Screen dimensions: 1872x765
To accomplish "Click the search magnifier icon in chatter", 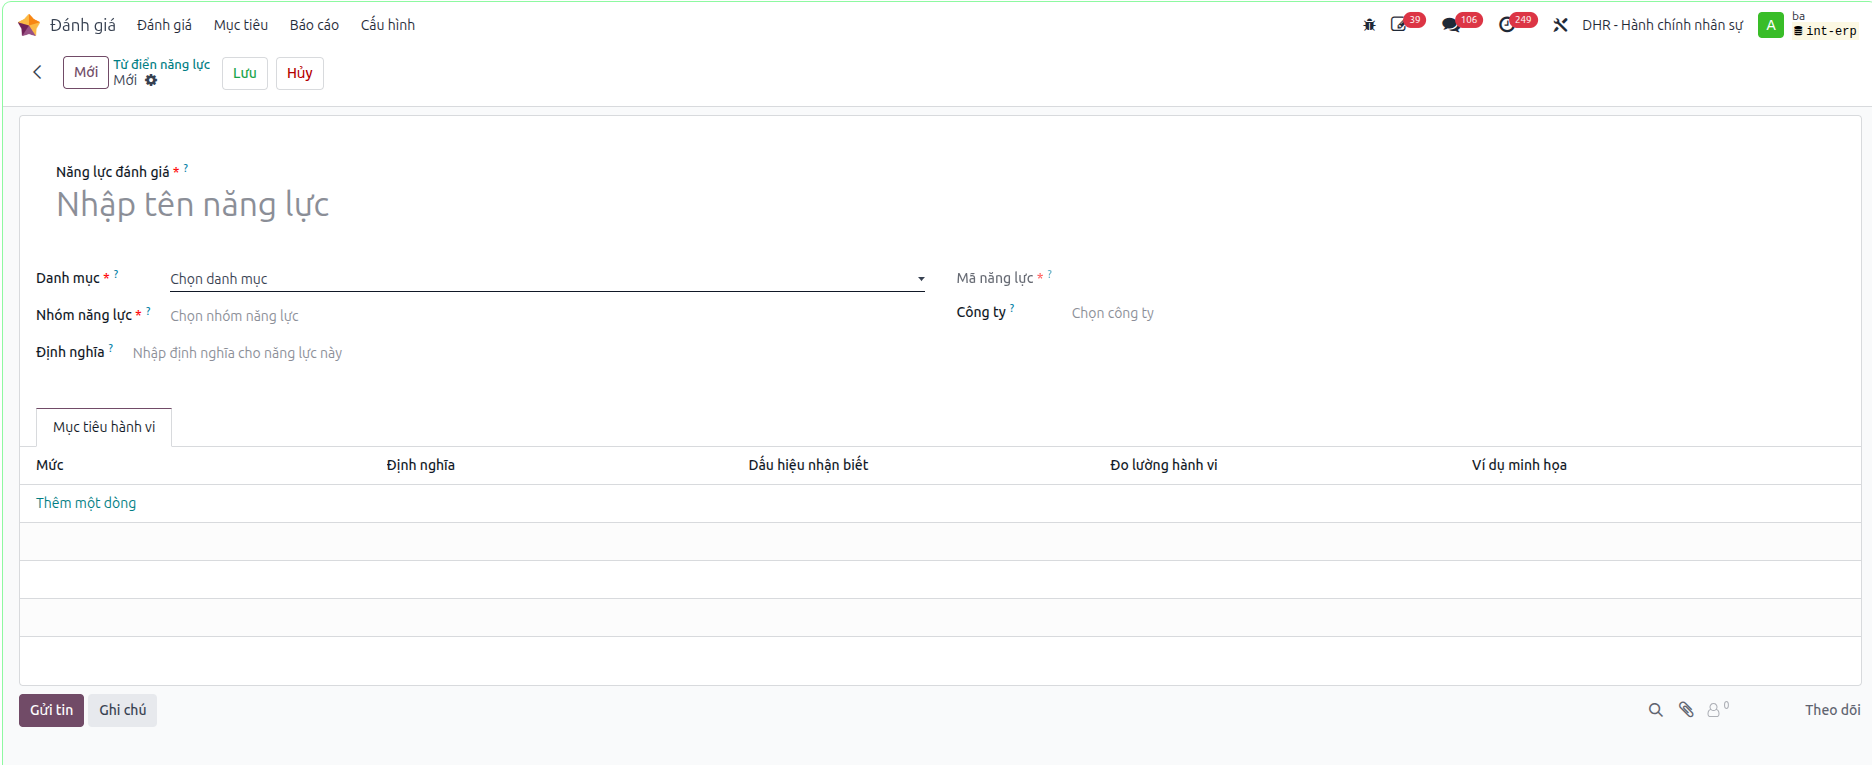I will tap(1656, 710).
